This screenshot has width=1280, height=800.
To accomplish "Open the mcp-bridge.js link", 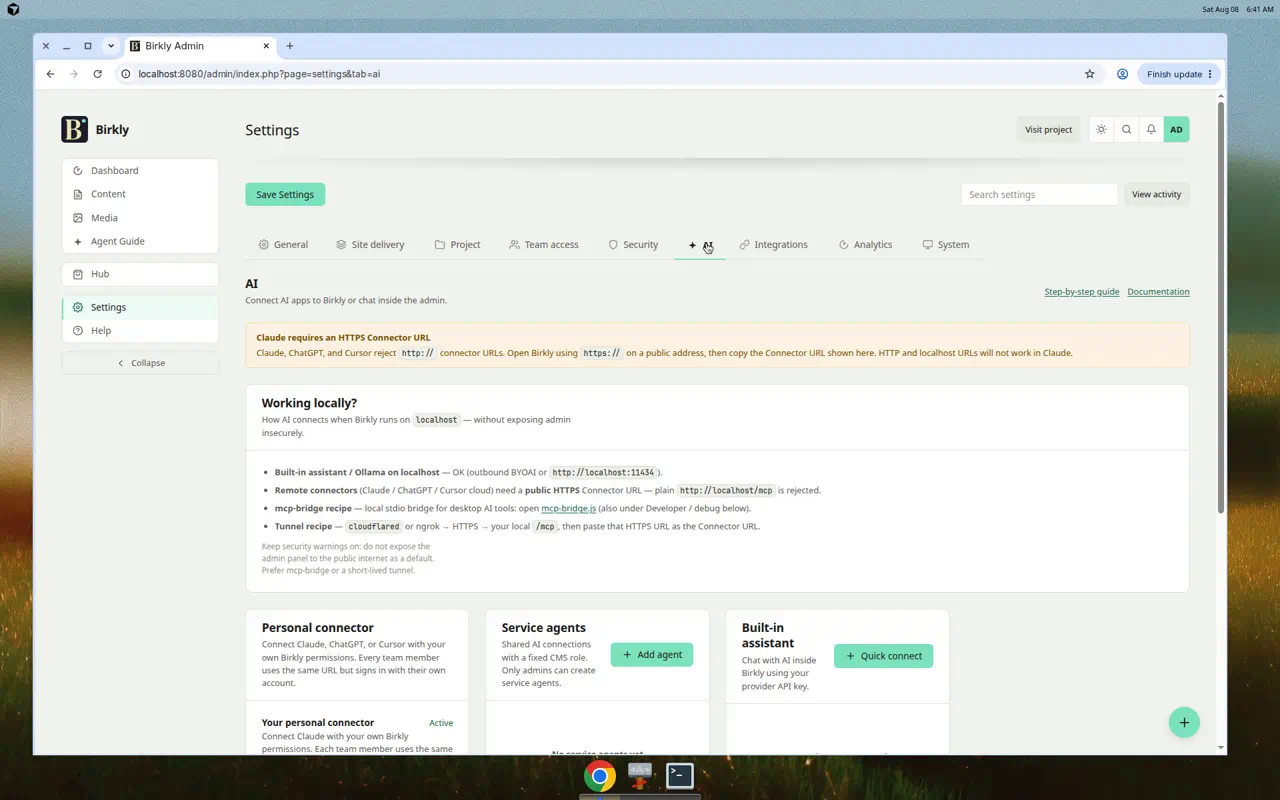I will point(568,508).
